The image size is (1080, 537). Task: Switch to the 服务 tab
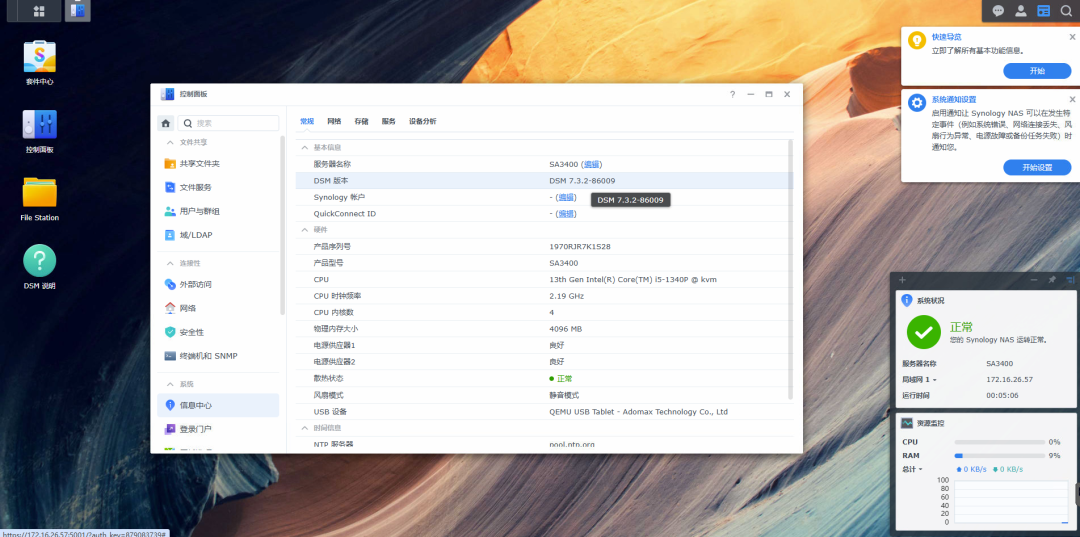[x=388, y=121]
